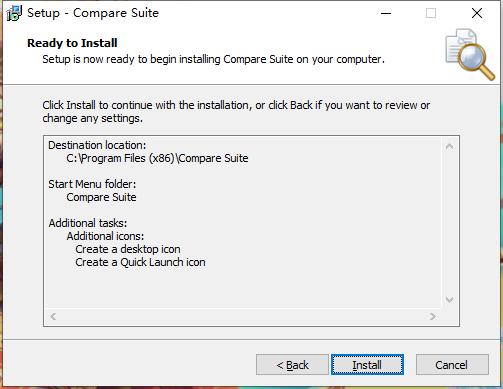Click the scroll up arrow in summary box
503x389 pixels.
click(449, 146)
